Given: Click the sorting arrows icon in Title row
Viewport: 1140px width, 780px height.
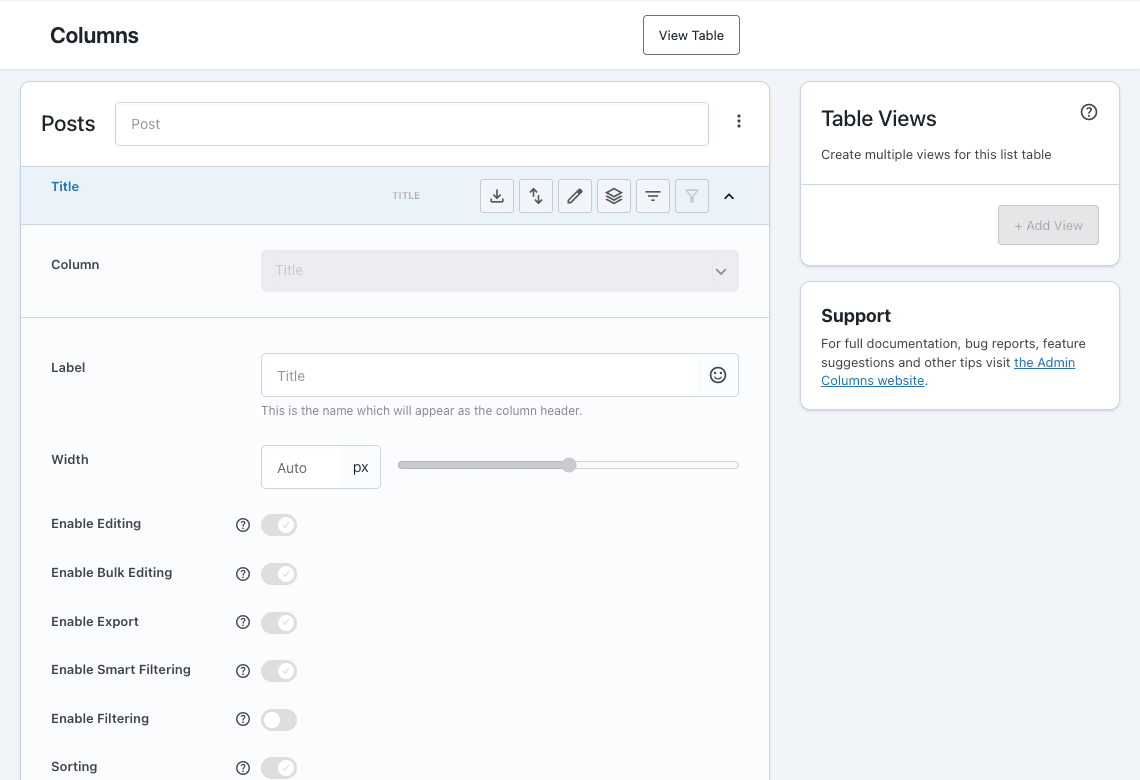Looking at the screenshot, I should 536,196.
